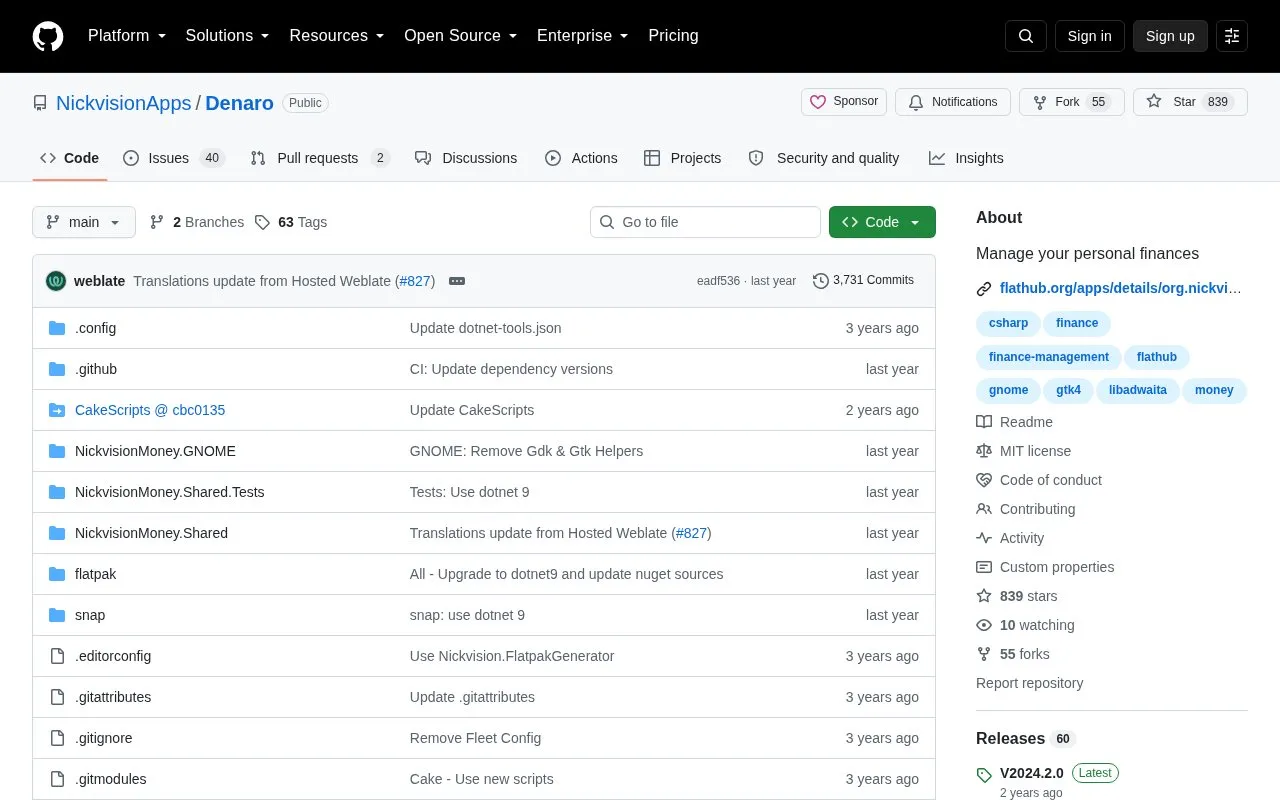
Task: Open the Insights tab
Action: [x=966, y=158]
